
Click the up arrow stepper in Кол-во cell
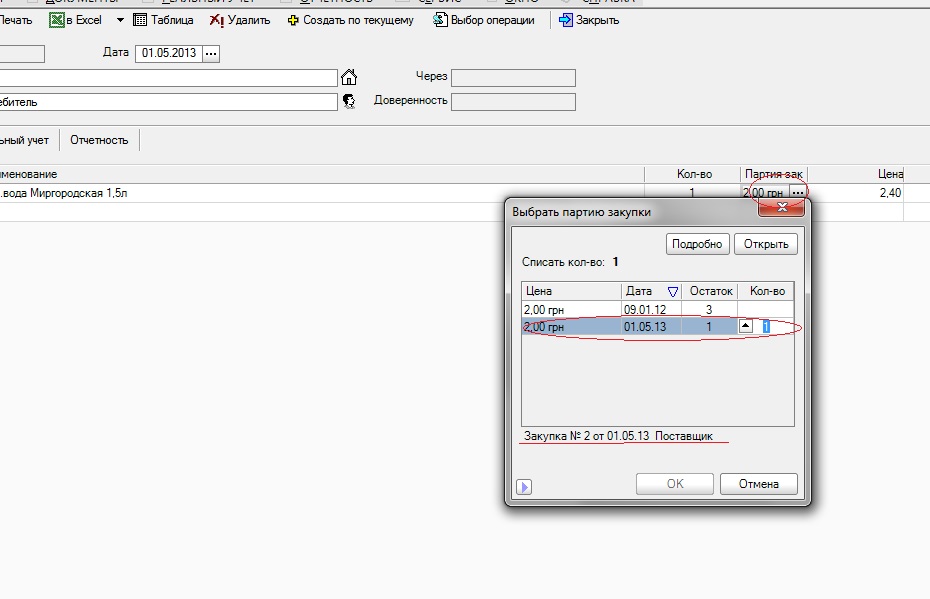coord(746,326)
